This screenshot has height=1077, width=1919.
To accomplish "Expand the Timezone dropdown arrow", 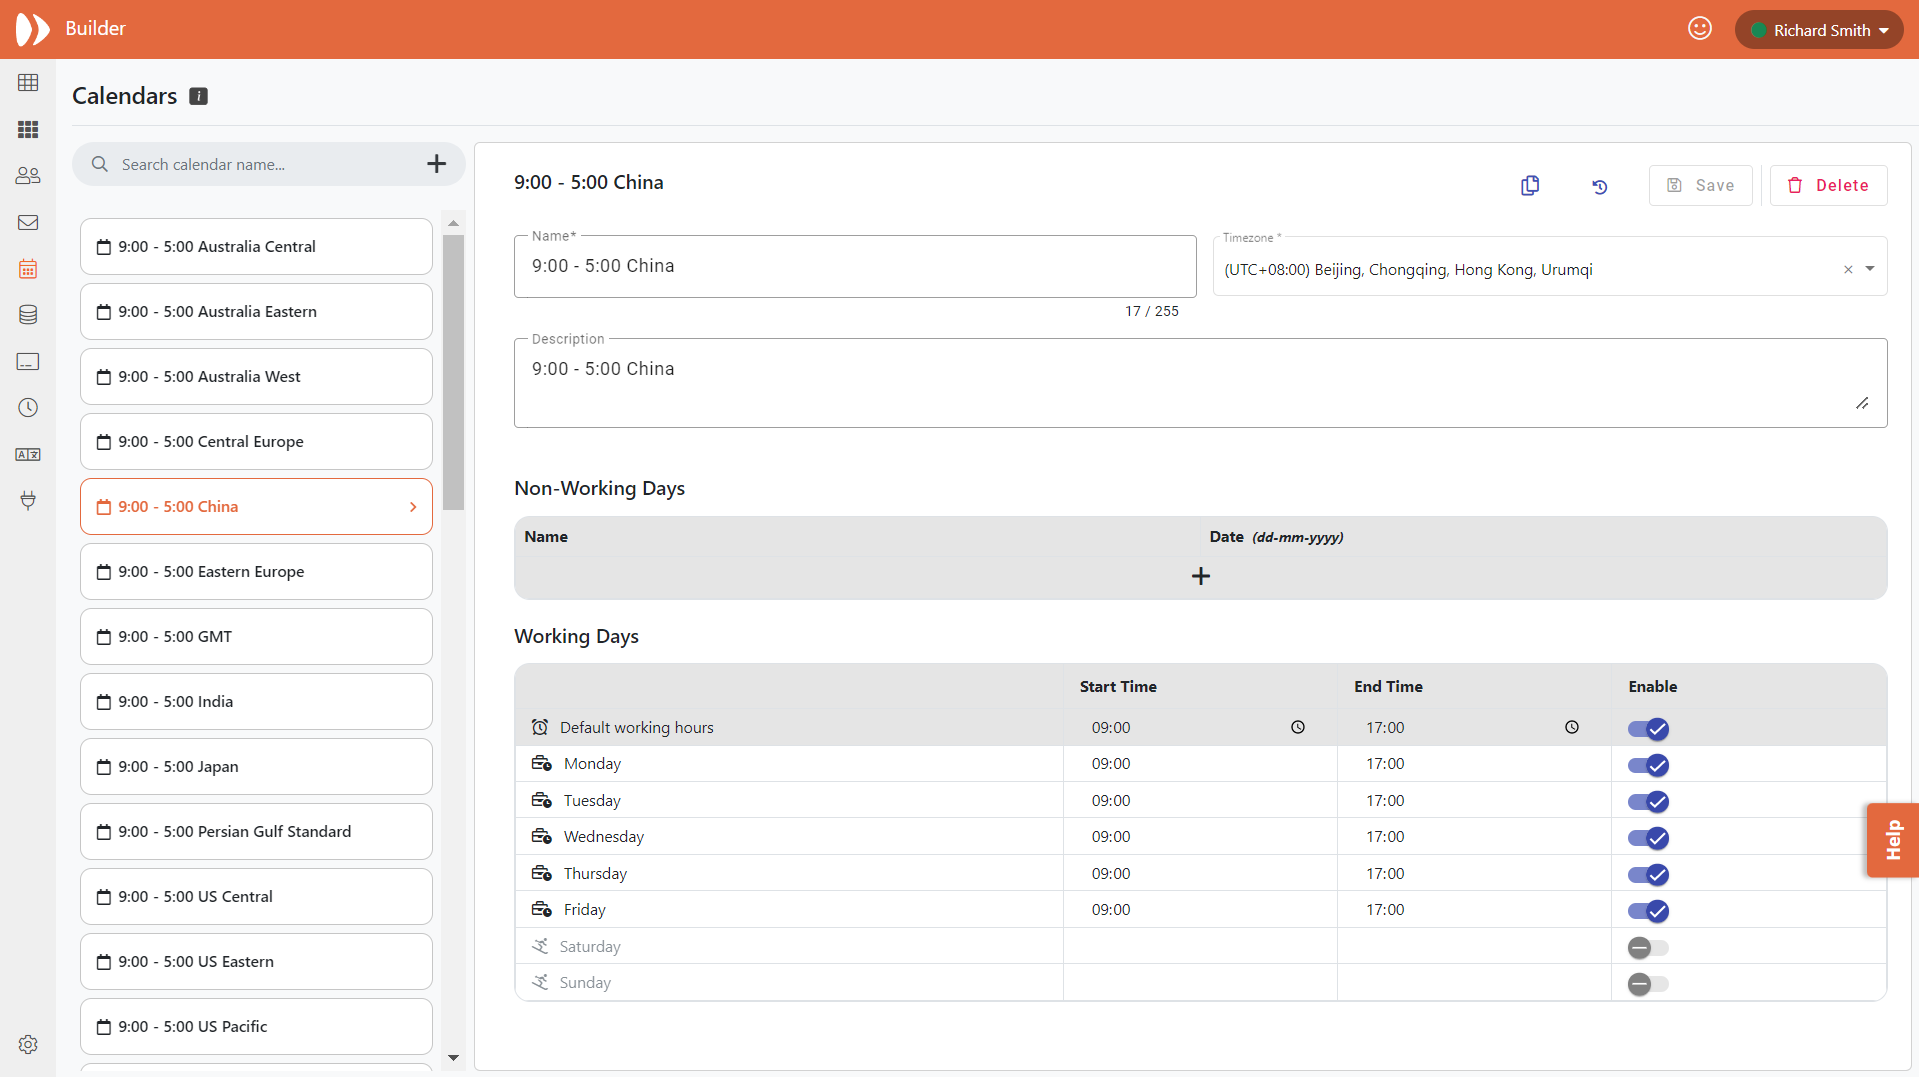I will tap(1870, 269).
